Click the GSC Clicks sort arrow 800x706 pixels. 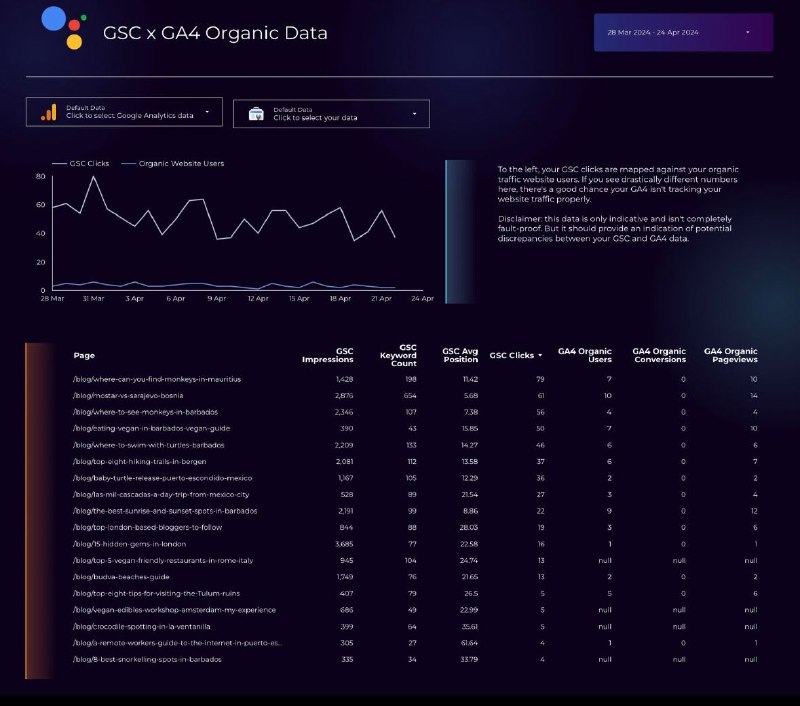point(540,356)
